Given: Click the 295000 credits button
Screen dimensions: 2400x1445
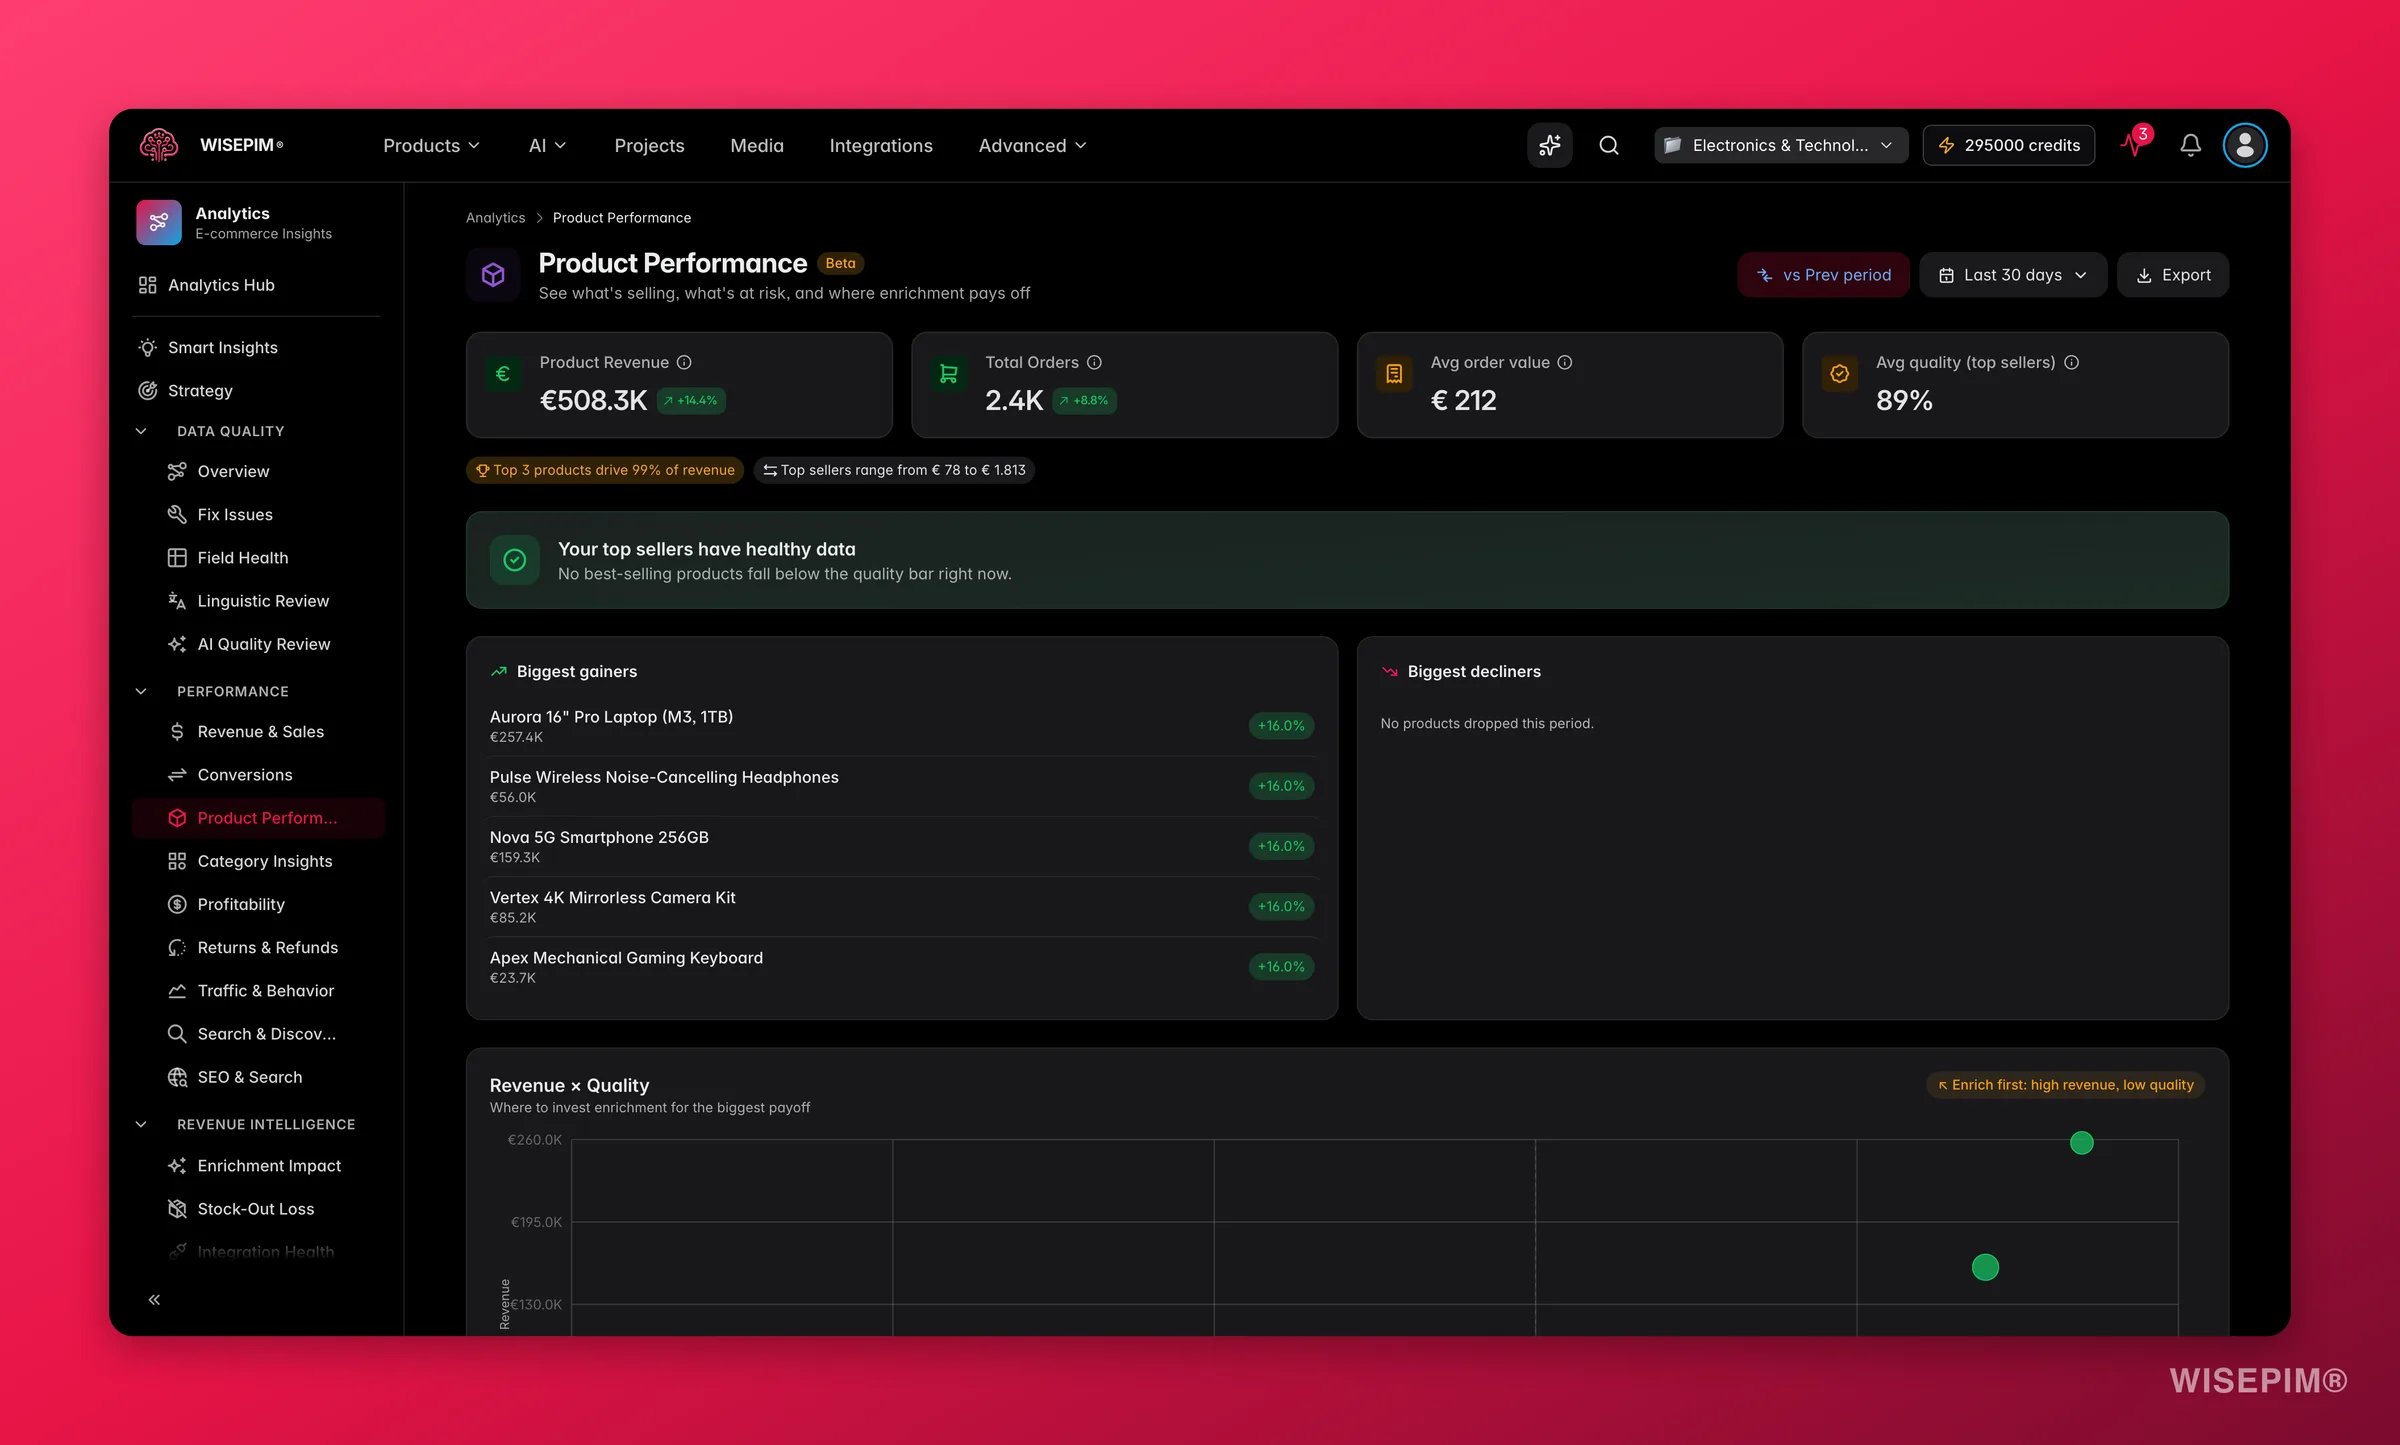Looking at the screenshot, I should [2008, 145].
